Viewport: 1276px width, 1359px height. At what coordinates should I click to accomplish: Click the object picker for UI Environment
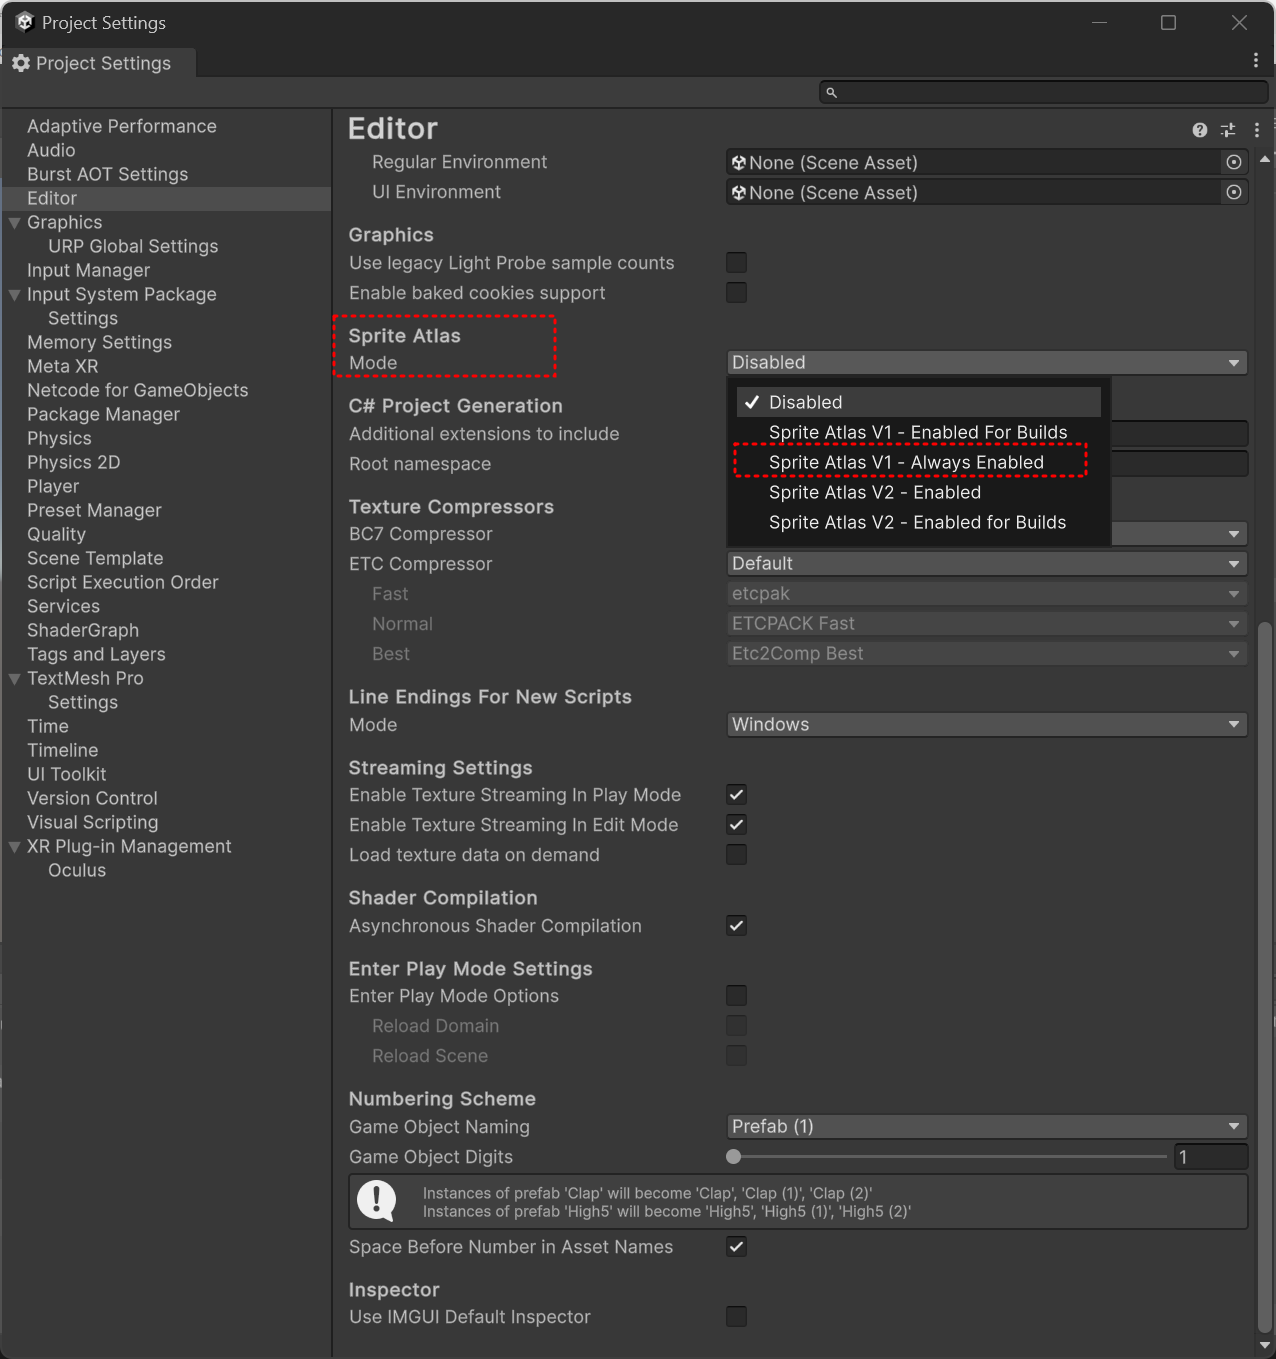click(x=1234, y=192)
